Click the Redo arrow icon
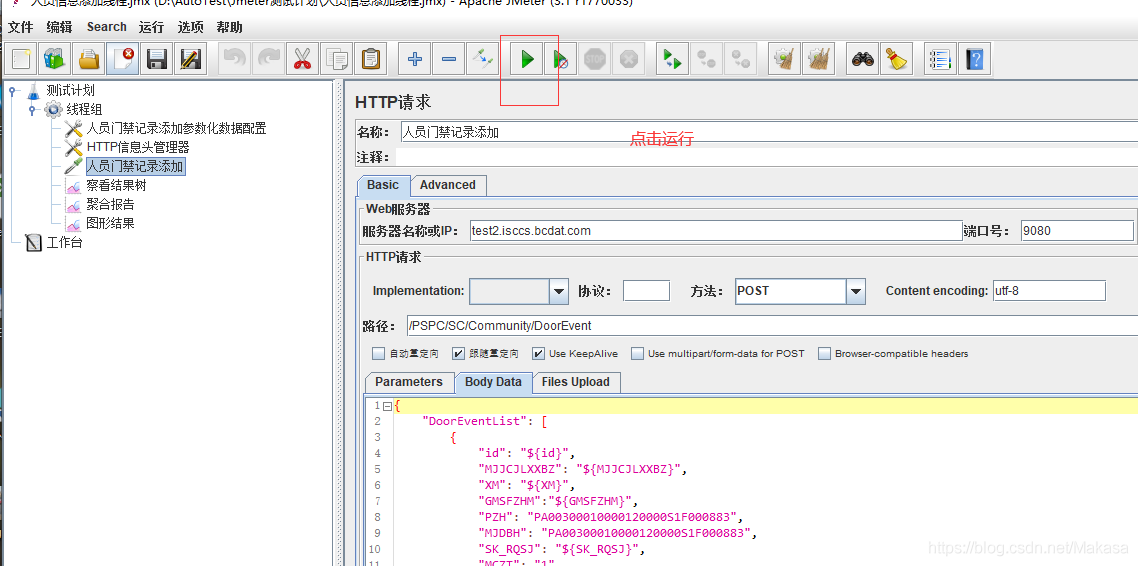 pyautogui.click(x=268, y=59)
